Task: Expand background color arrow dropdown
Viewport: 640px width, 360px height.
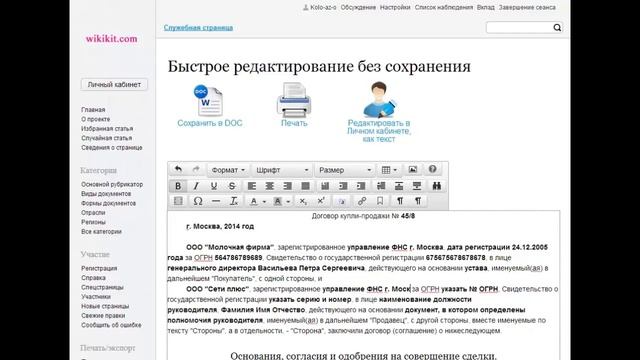Action: point(288,202)
